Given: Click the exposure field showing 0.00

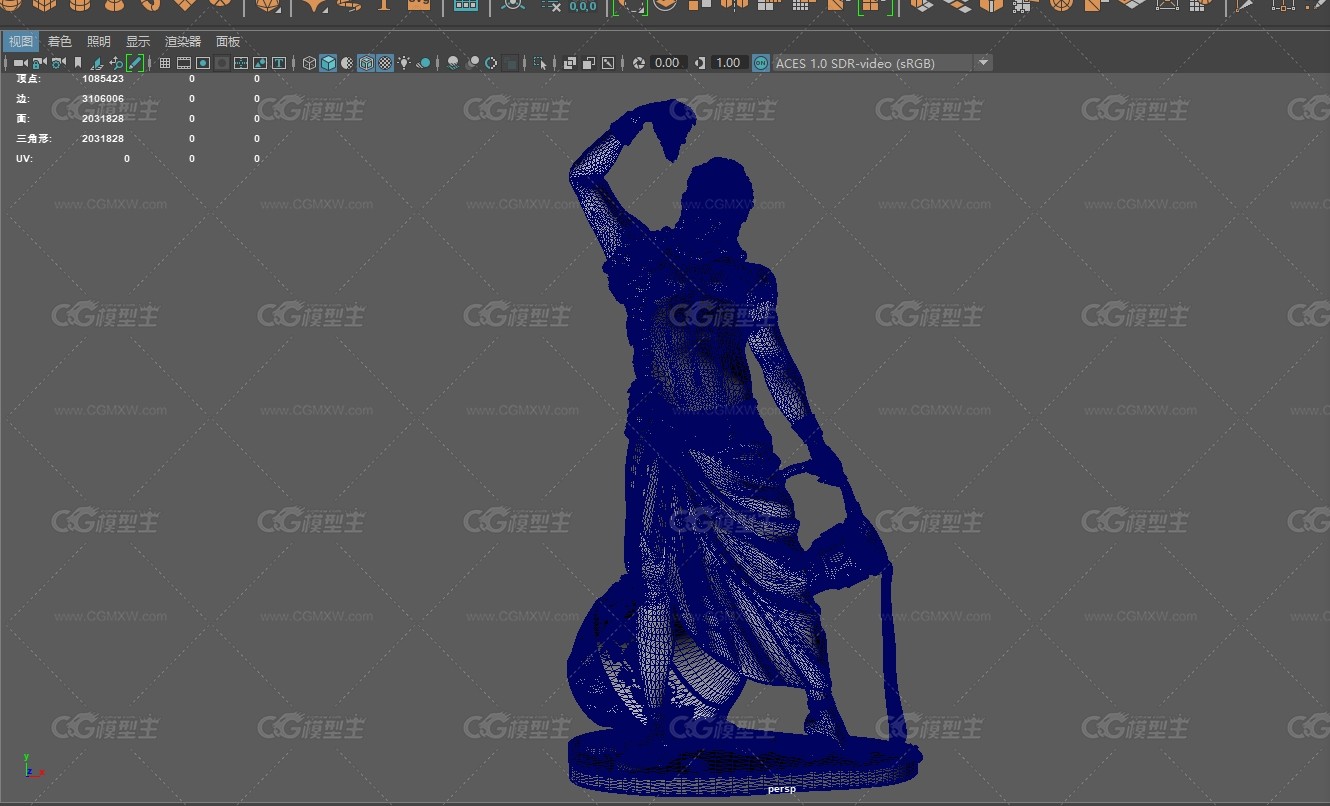Looking at the screenshot, I should [x=667, y=63].
